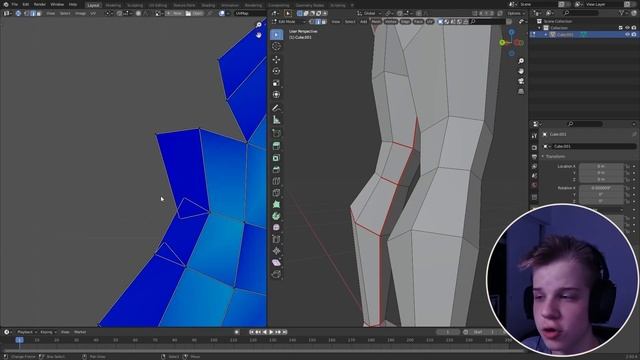
Task: Enable vertex select mode in 3D viewport
Action: pyautogui.click(x=312, y=22)
